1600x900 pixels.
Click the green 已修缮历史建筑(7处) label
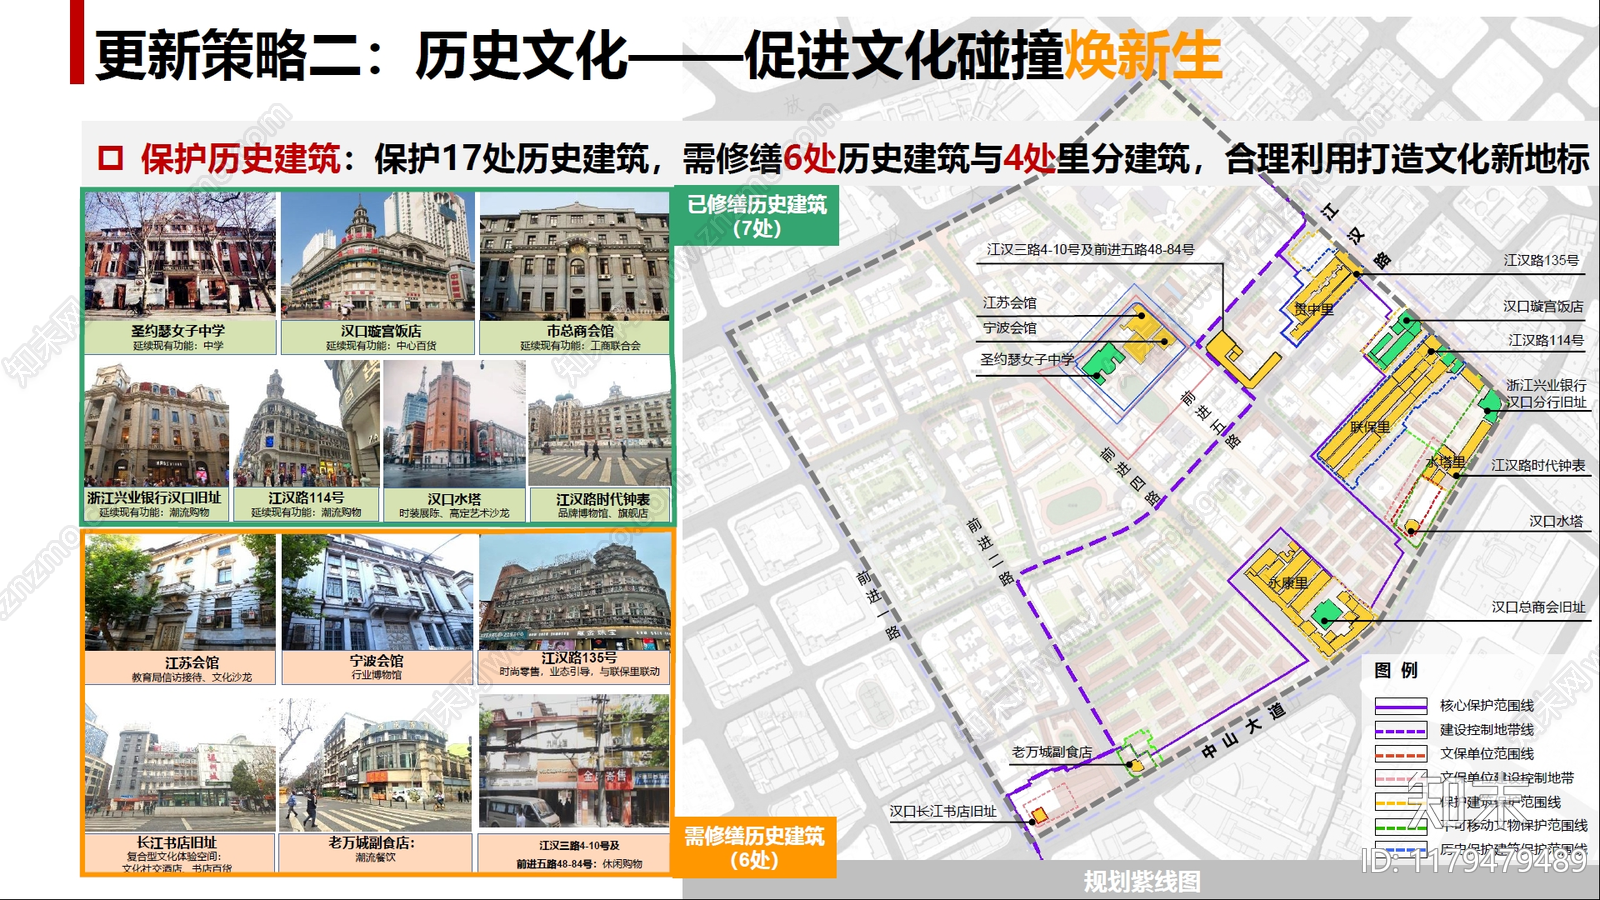coord(757,216)
